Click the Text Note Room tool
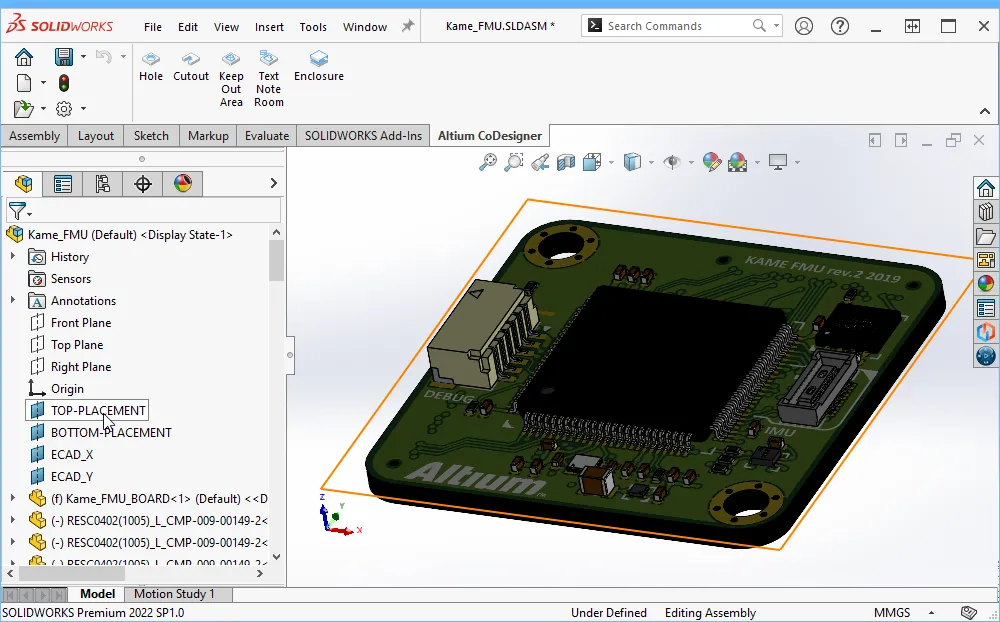This screenshot has height=622, width=1000. [268, 80]
